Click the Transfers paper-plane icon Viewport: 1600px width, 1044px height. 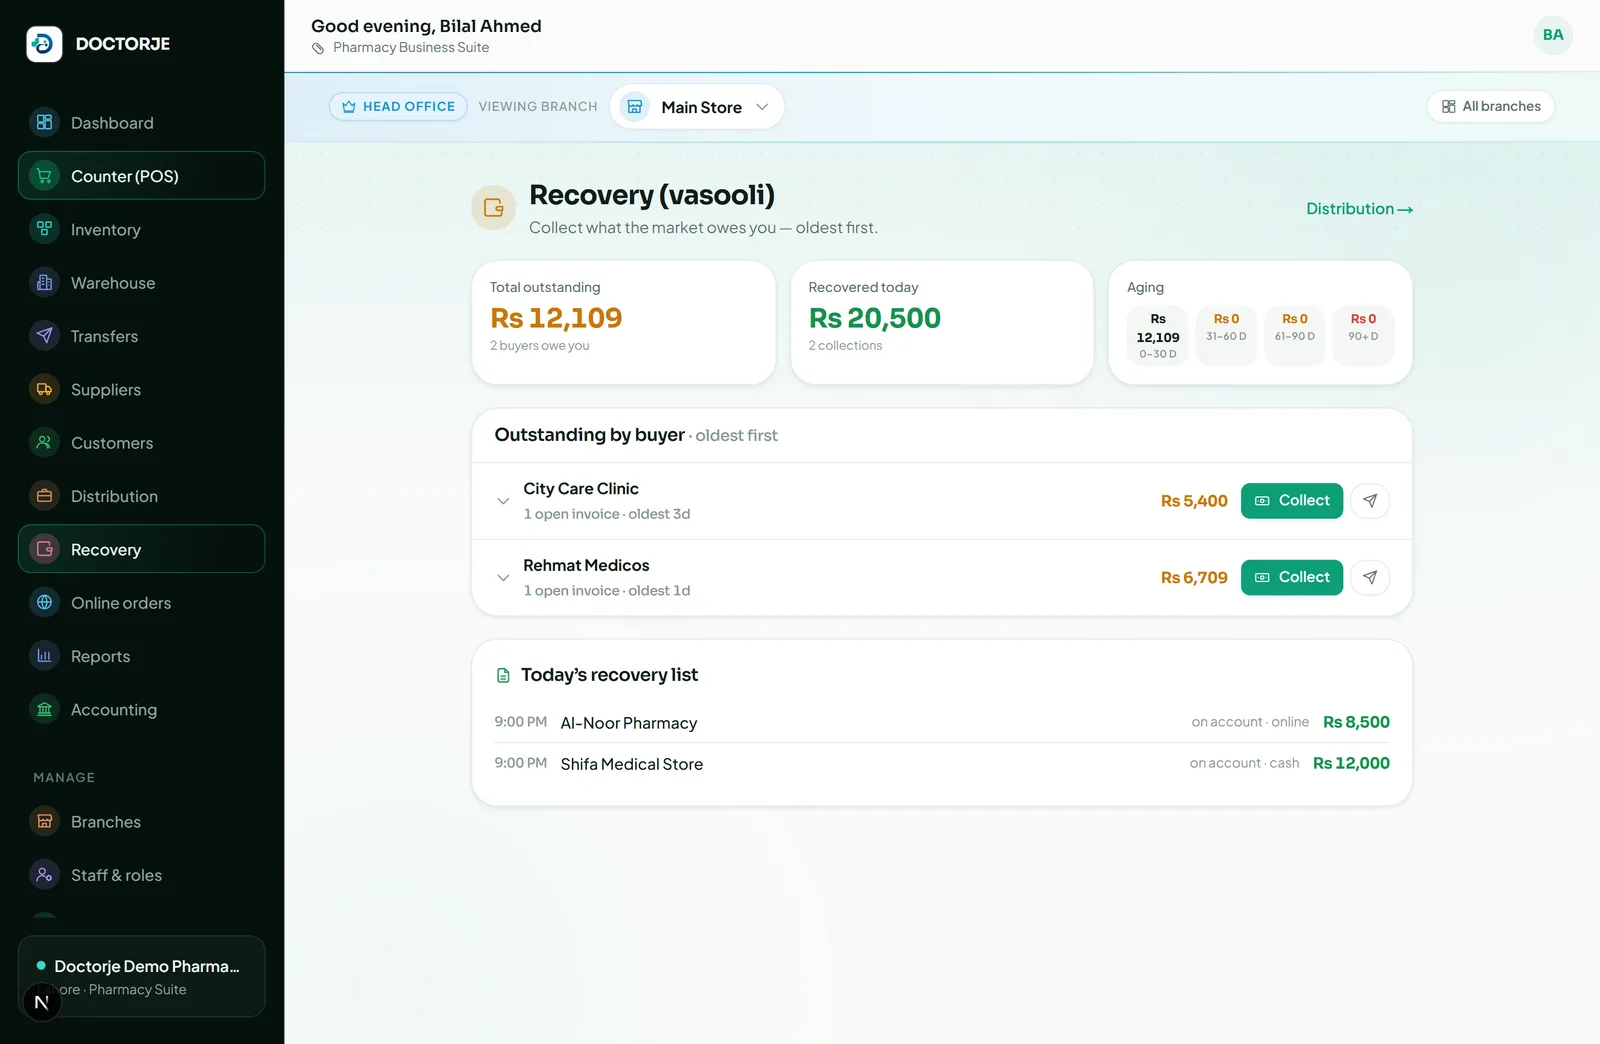[x=44, y=336]
